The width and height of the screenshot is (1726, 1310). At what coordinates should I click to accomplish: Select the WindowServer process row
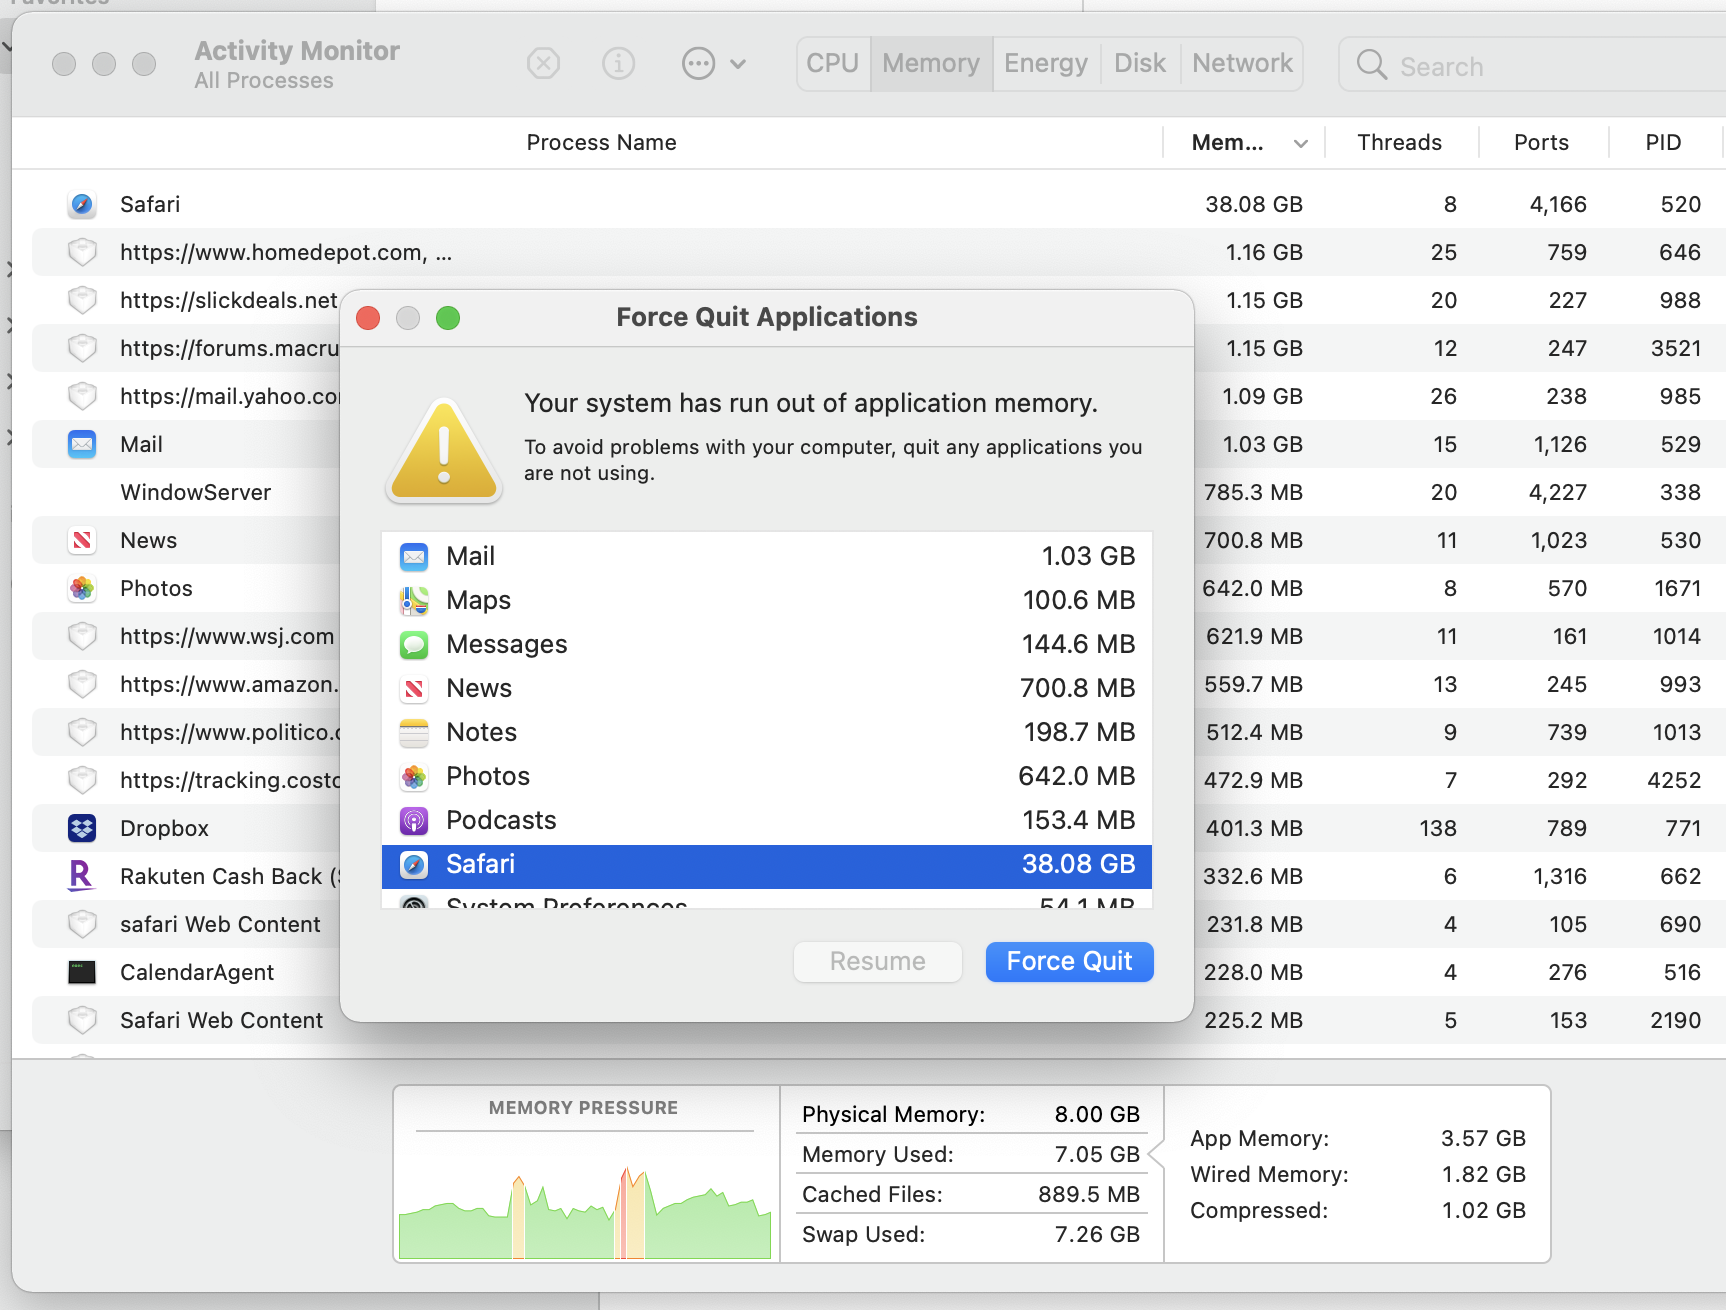pos(196,492)
